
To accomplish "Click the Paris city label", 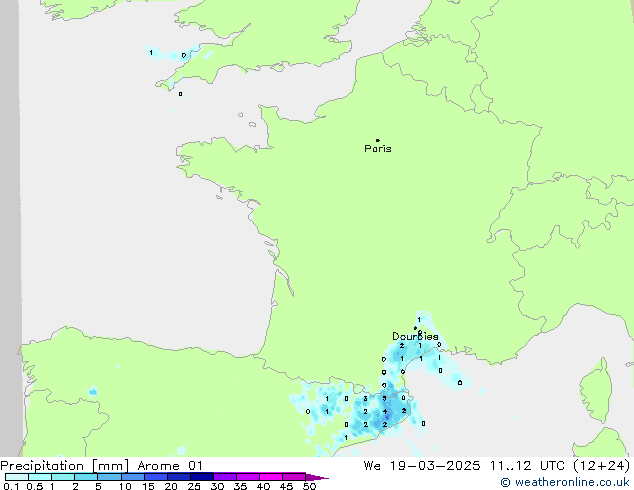I will point(378,149).
